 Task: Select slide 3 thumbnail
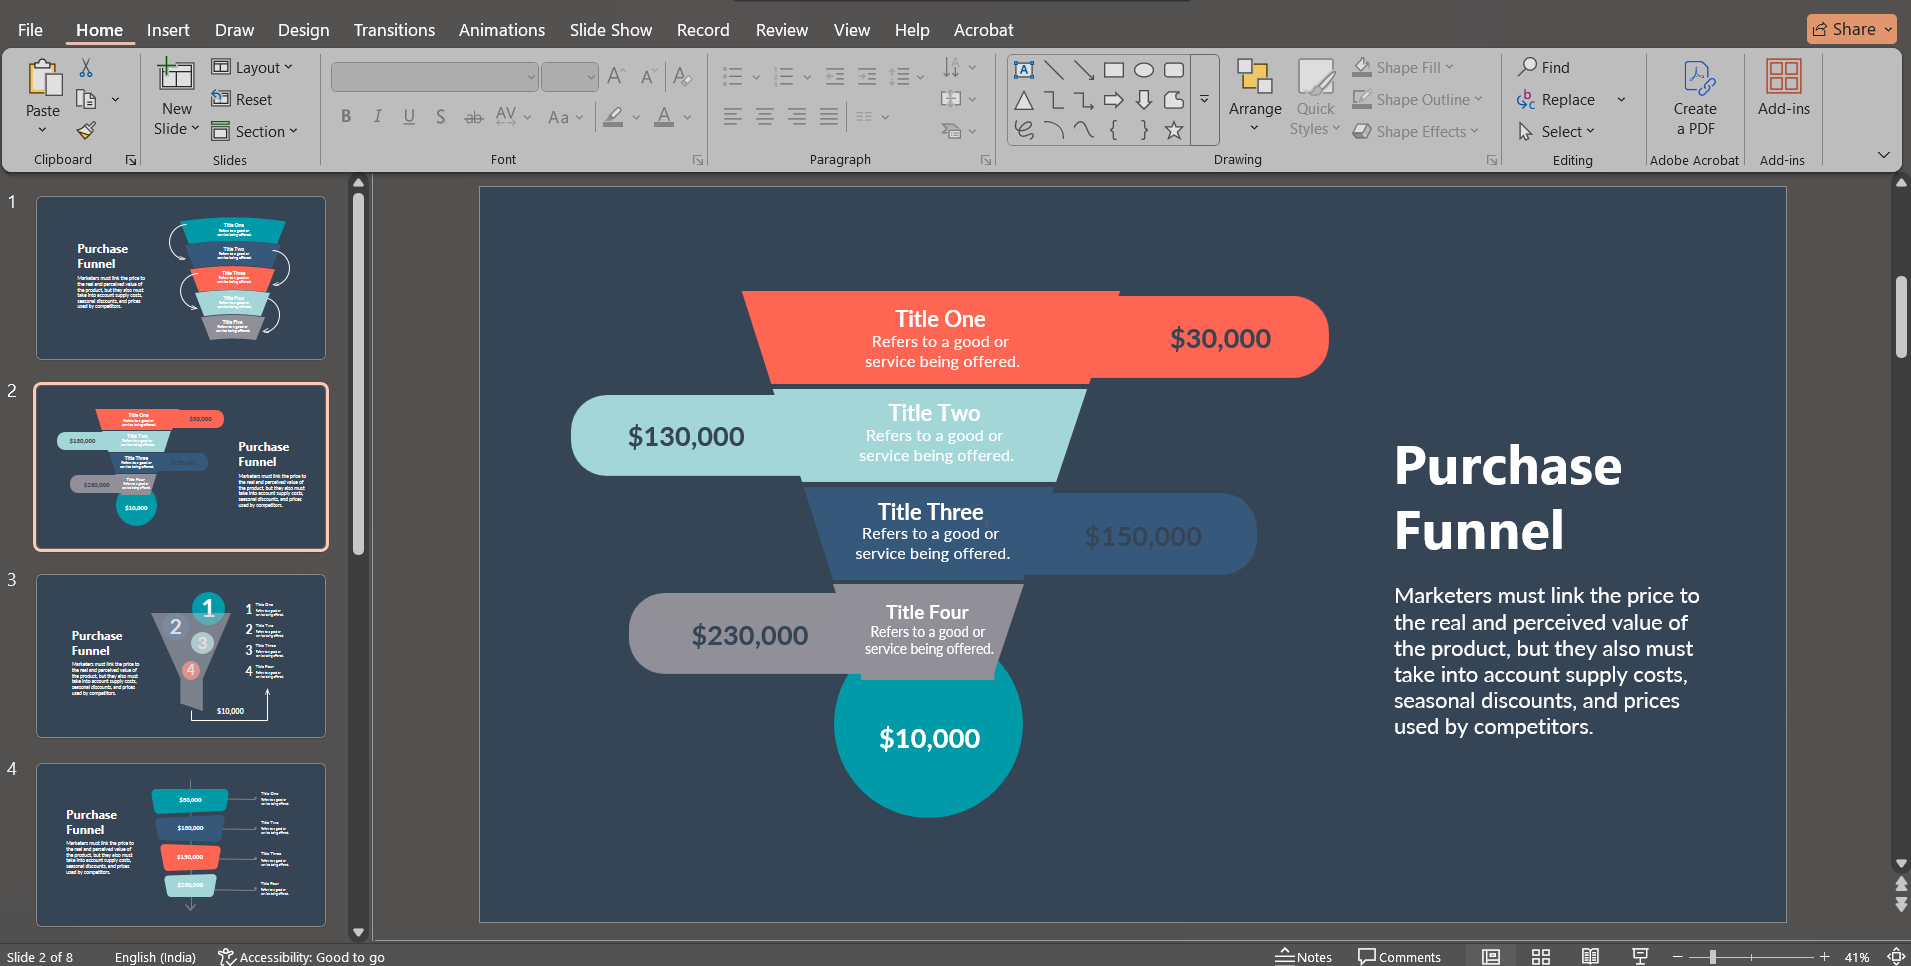[x=180, y=656]
